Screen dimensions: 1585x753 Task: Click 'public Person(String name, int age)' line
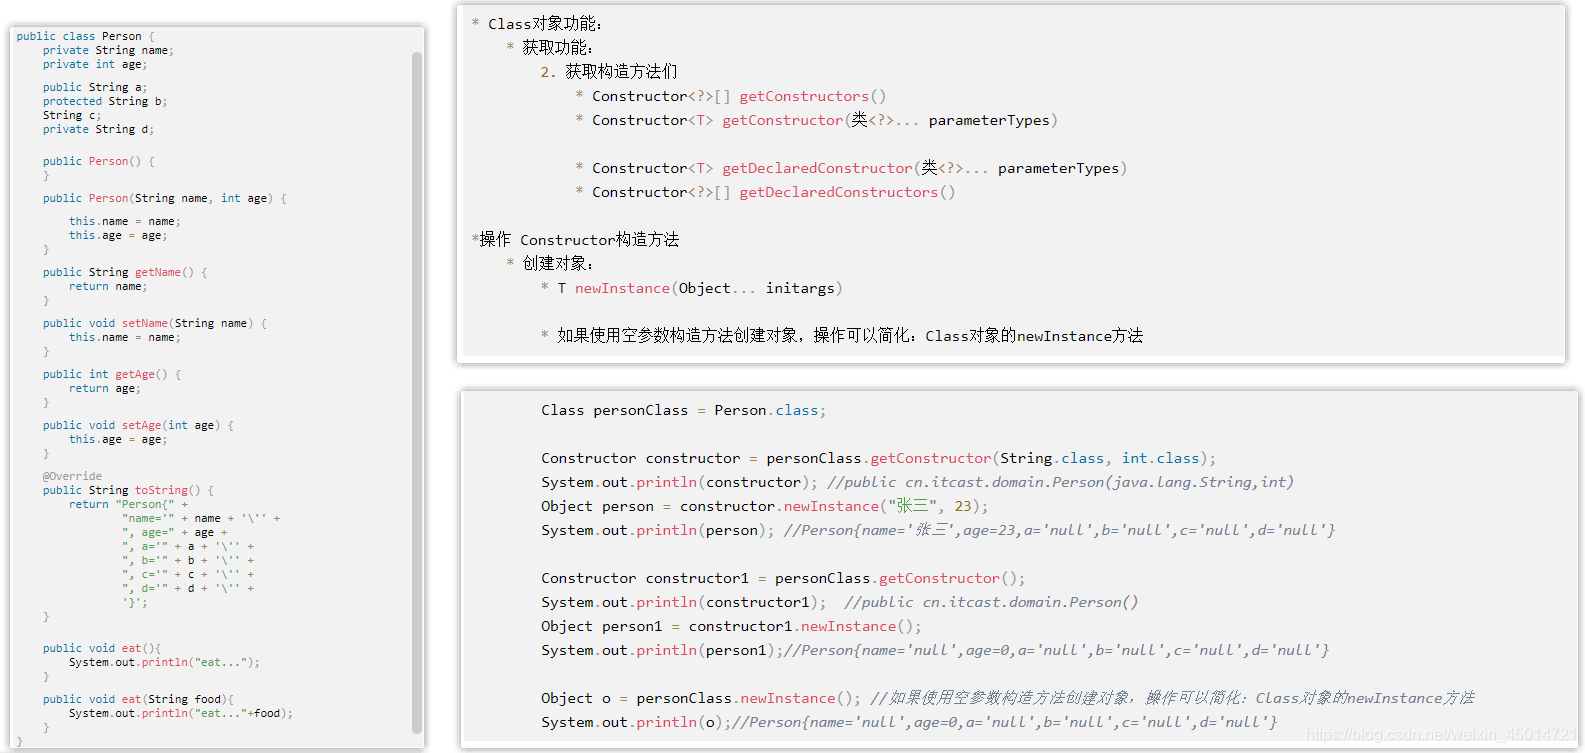coord(165,198)
